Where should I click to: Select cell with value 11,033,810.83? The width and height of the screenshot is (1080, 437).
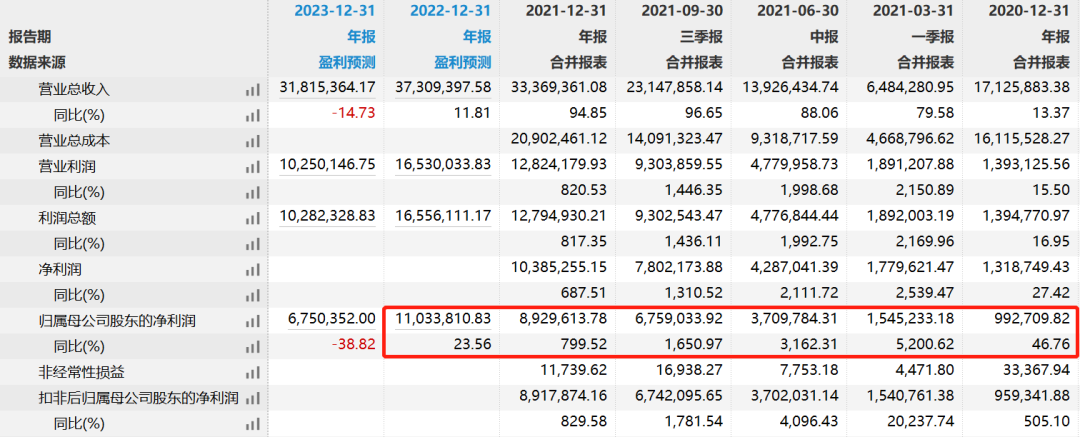(x=443, y=321)
